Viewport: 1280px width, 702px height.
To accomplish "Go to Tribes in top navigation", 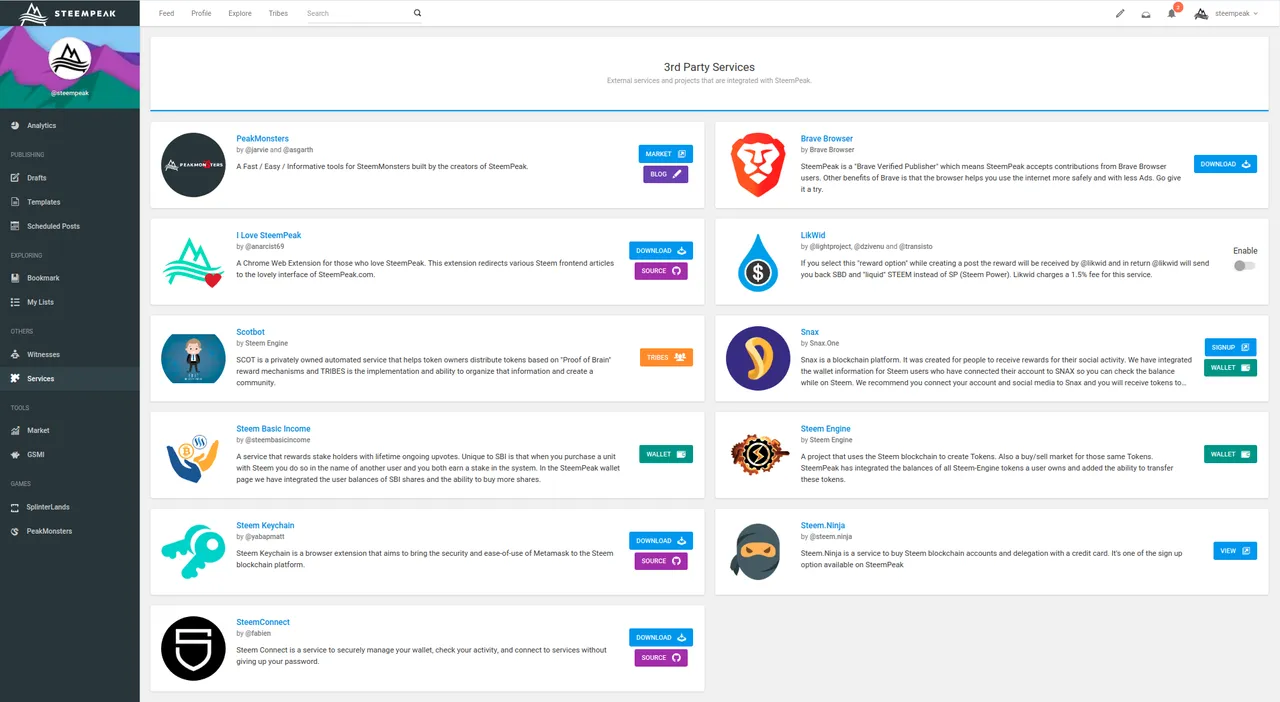I will point(278,14).
